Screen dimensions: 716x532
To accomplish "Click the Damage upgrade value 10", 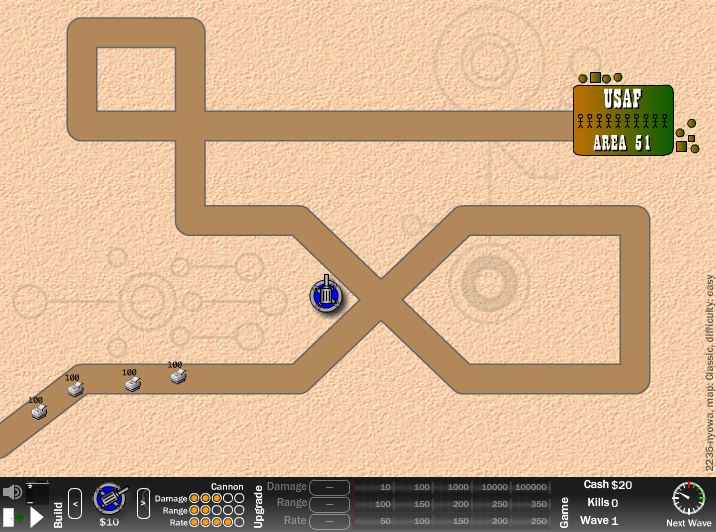I will 386,487.
